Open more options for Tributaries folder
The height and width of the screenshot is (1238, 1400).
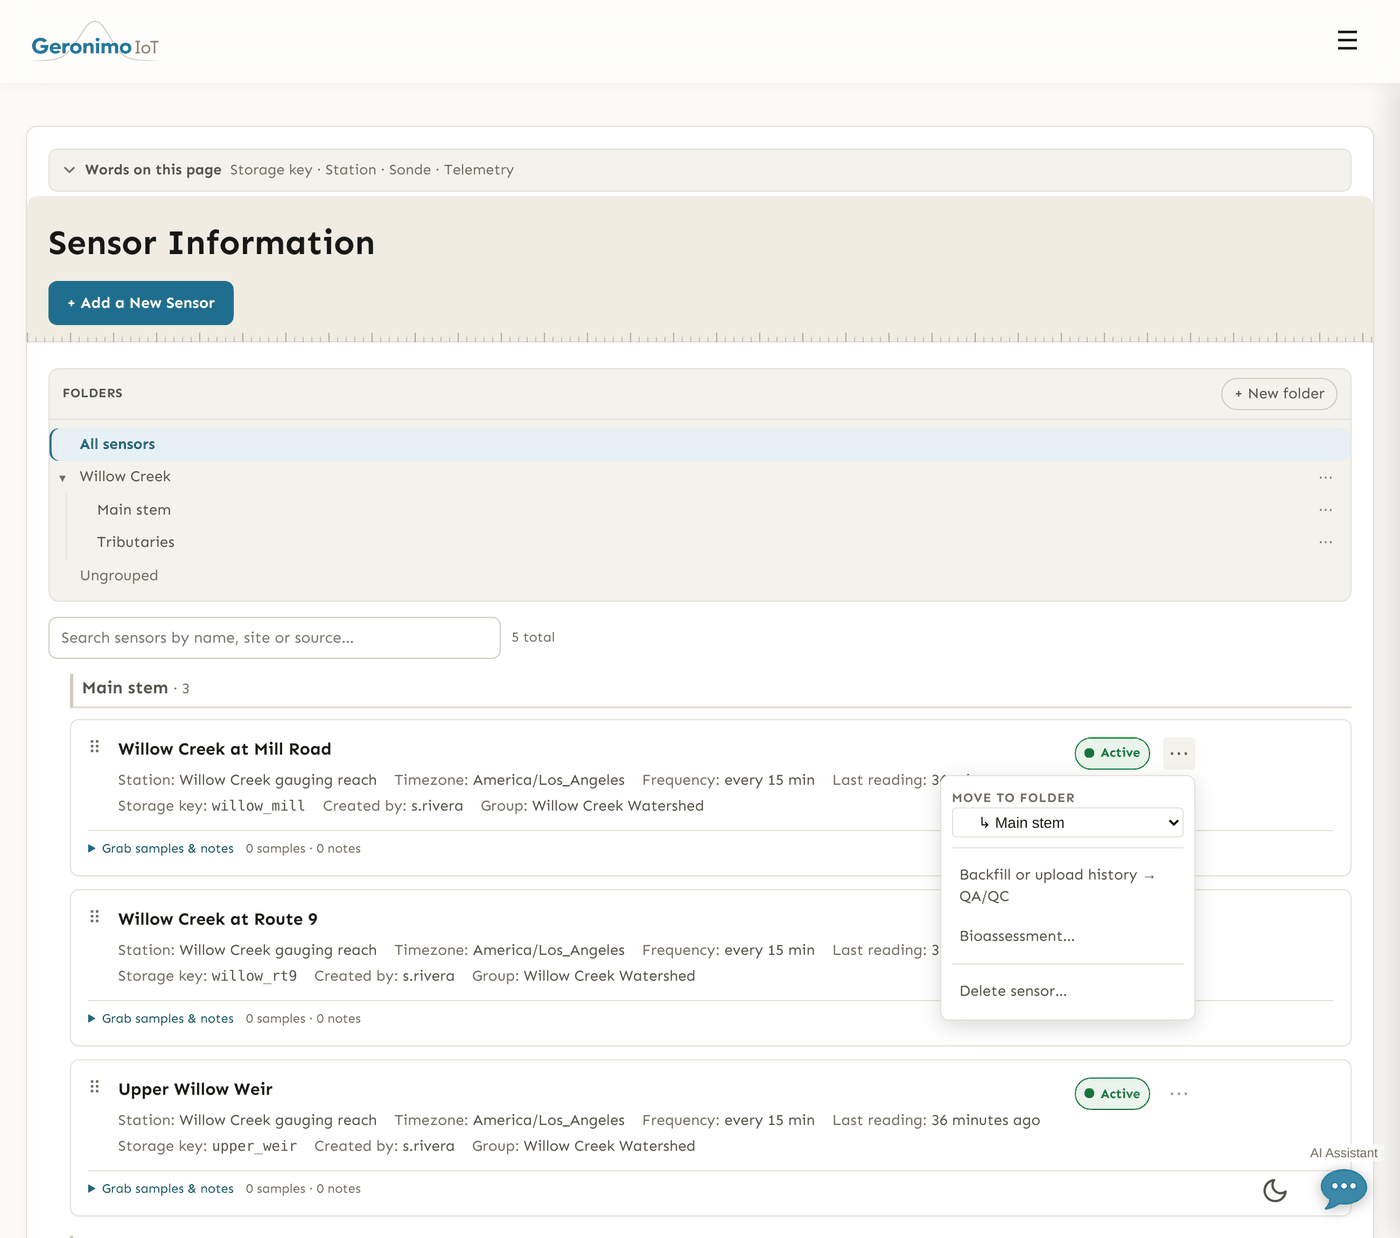point(1325,542)
